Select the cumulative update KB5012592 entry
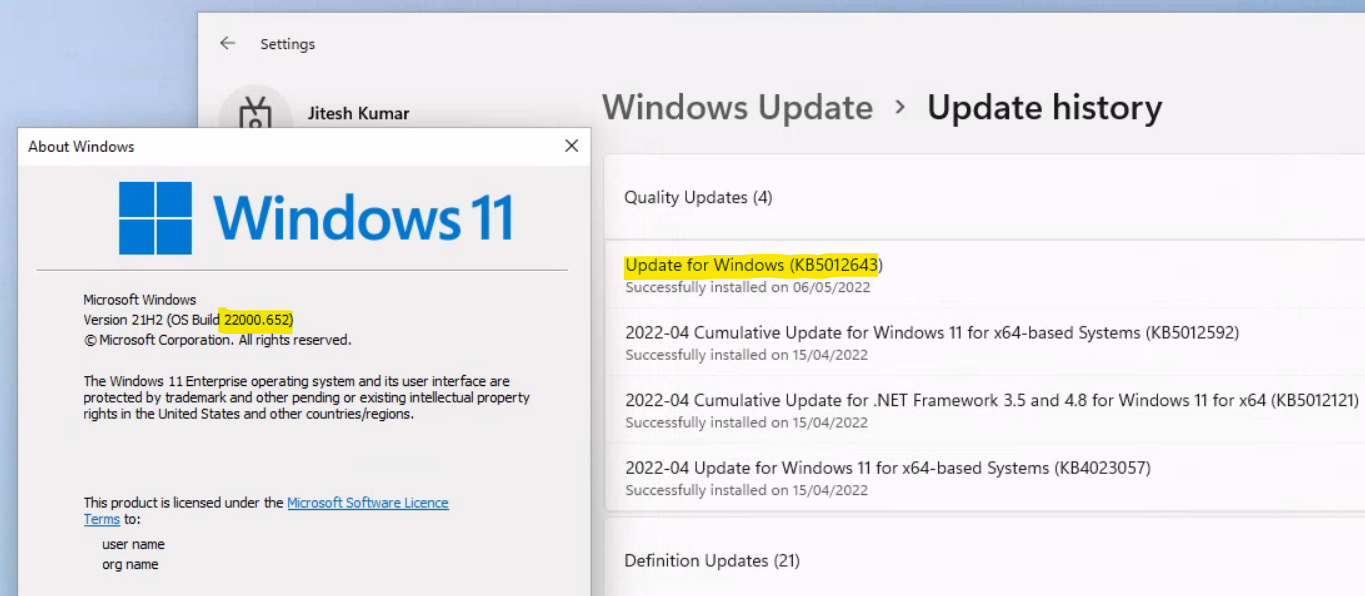This screenshot has height=596, width=1365. pyautogui.click(x=932, y=332)
